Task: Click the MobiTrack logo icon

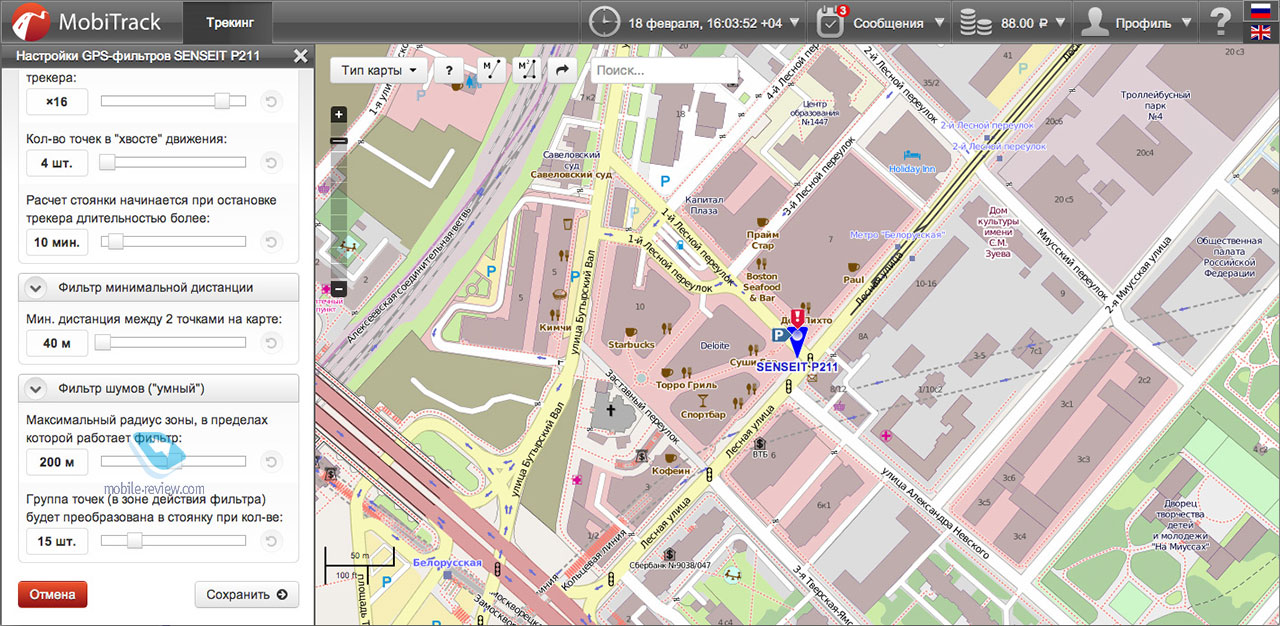Action: pos(31,21)
